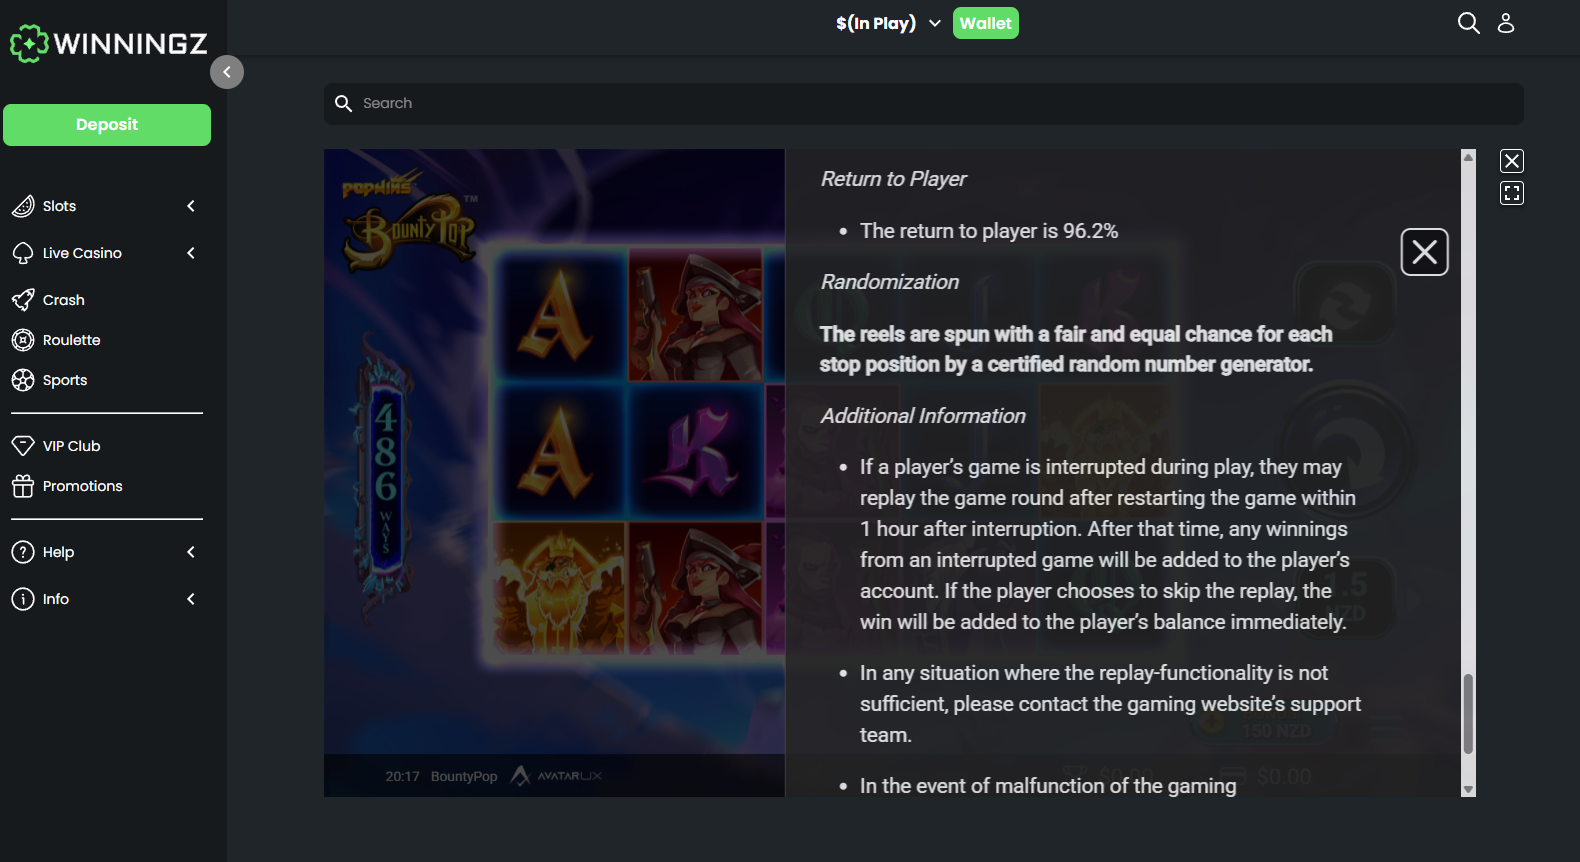Click the Crash rocket icon
The height and width of the screenshot is (862, 1580).
tap(23, 300)
